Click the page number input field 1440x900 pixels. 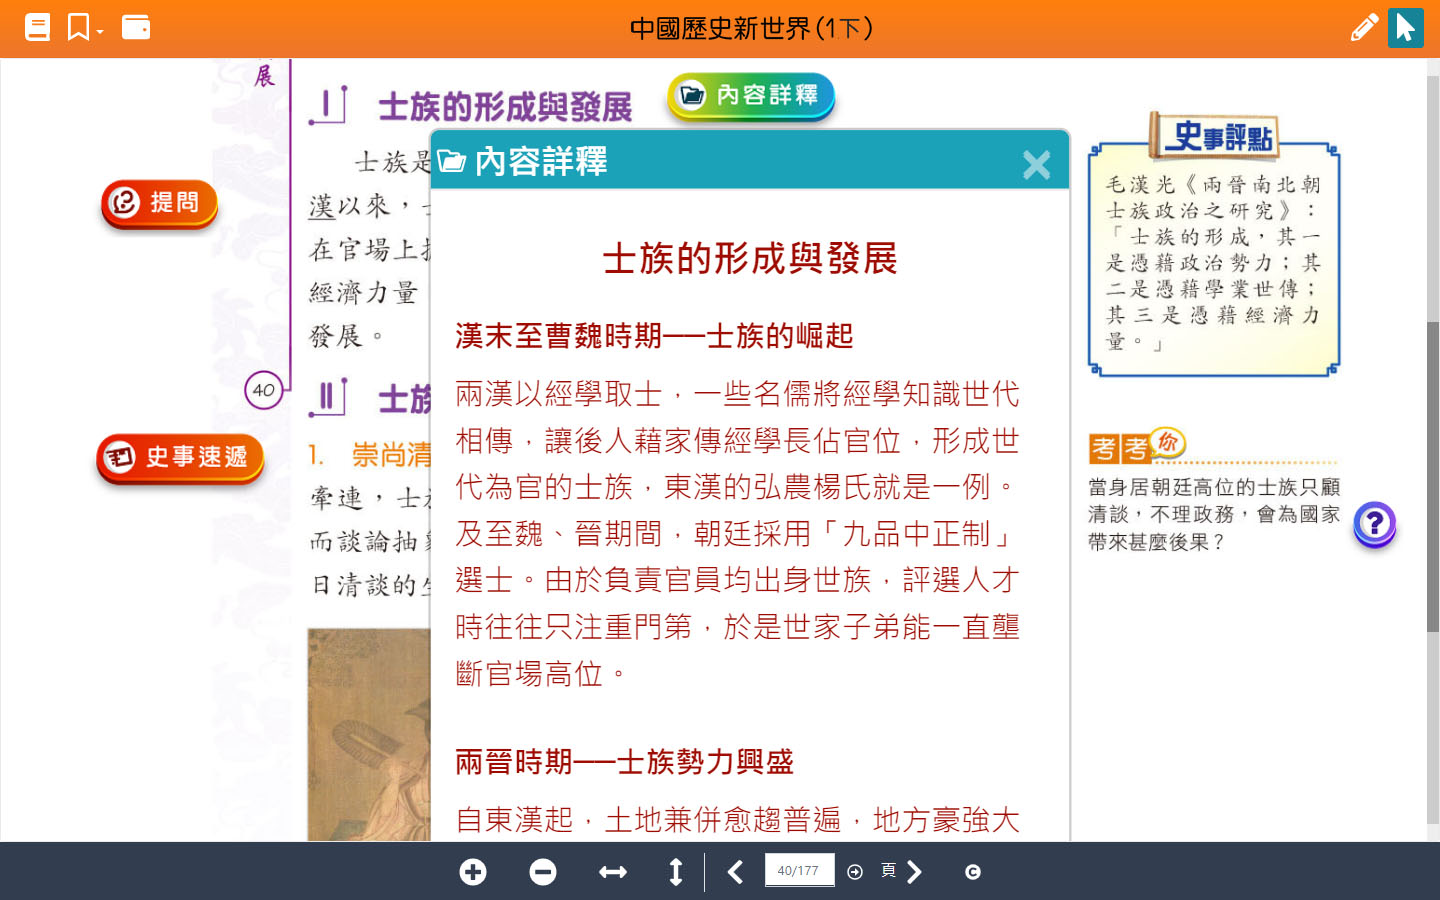[798, 870]
